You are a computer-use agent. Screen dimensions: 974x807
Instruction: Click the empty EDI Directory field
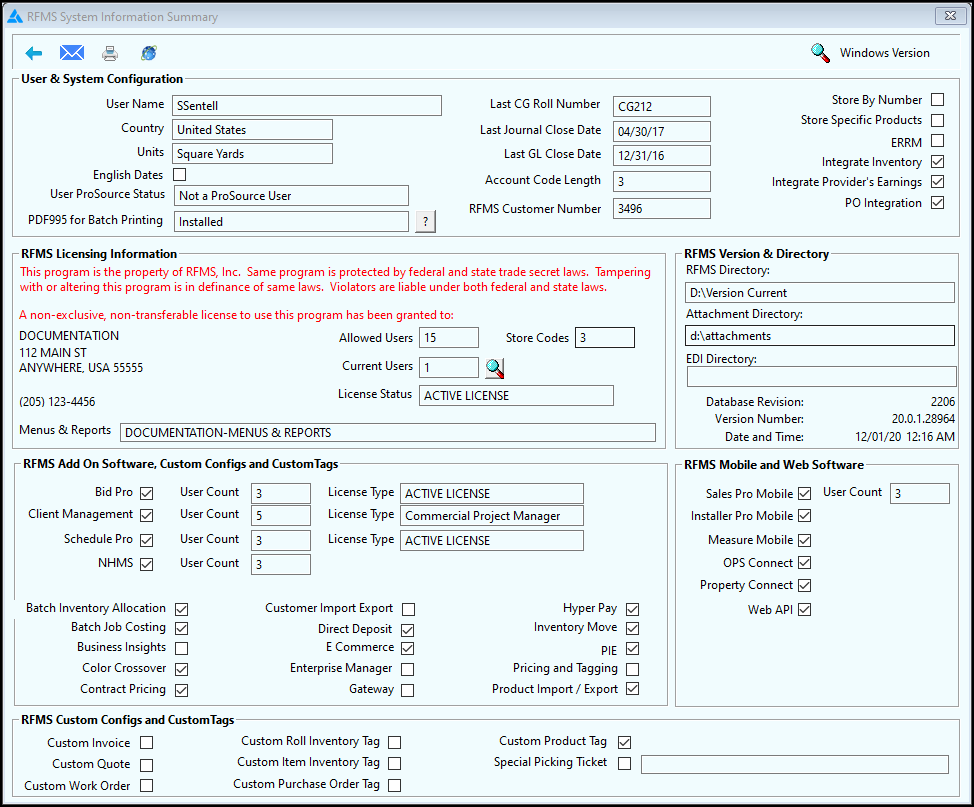click(x=821, y=376)
